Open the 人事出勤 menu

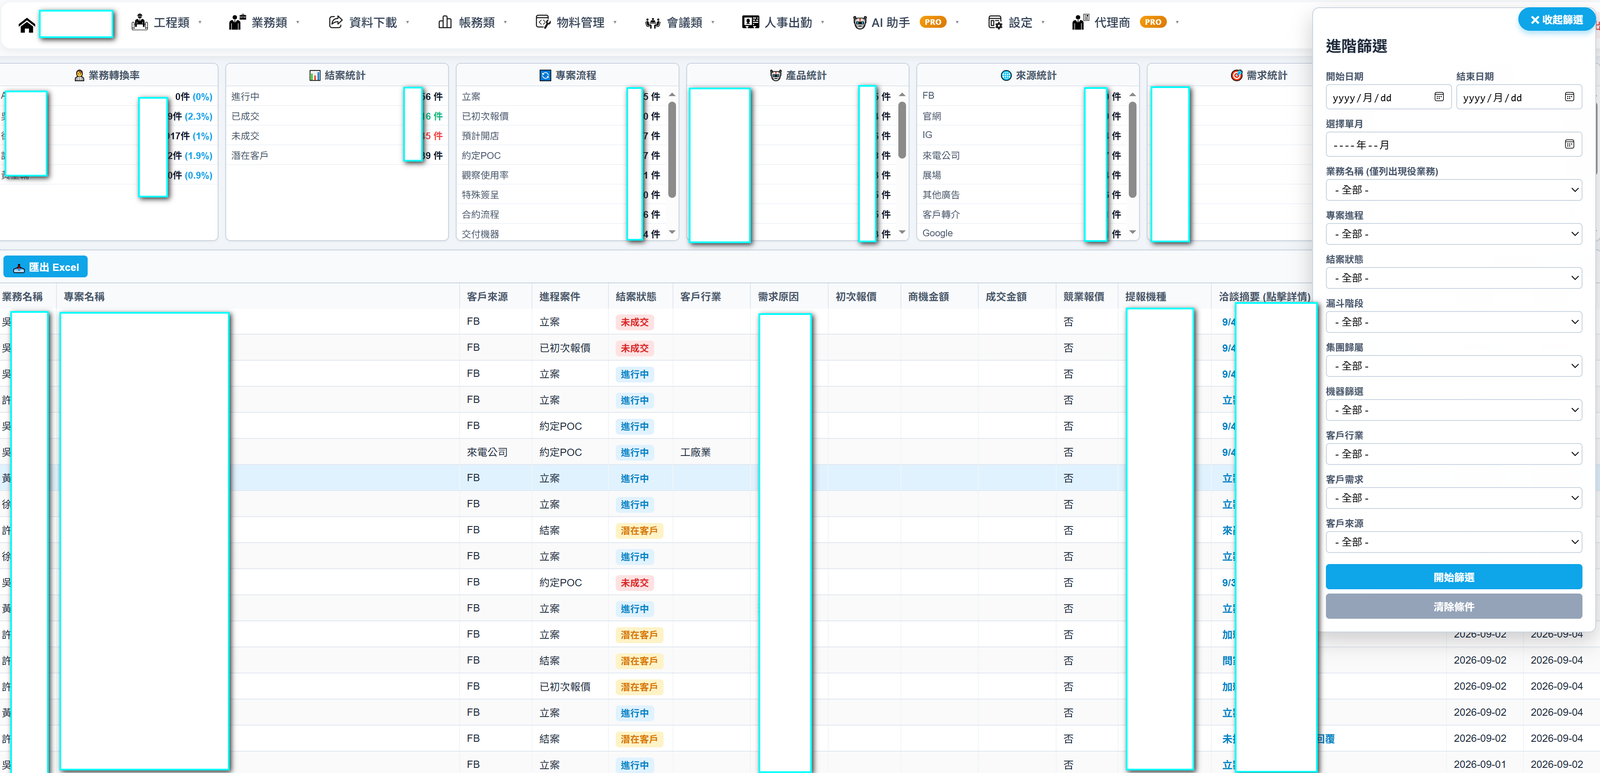click(784, 22)
